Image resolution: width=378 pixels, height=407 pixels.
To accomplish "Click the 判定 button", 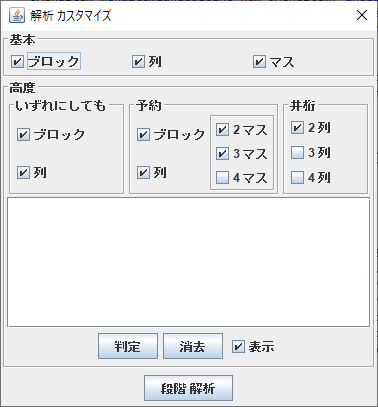I will pyautogui.click(x=128, y=346).
